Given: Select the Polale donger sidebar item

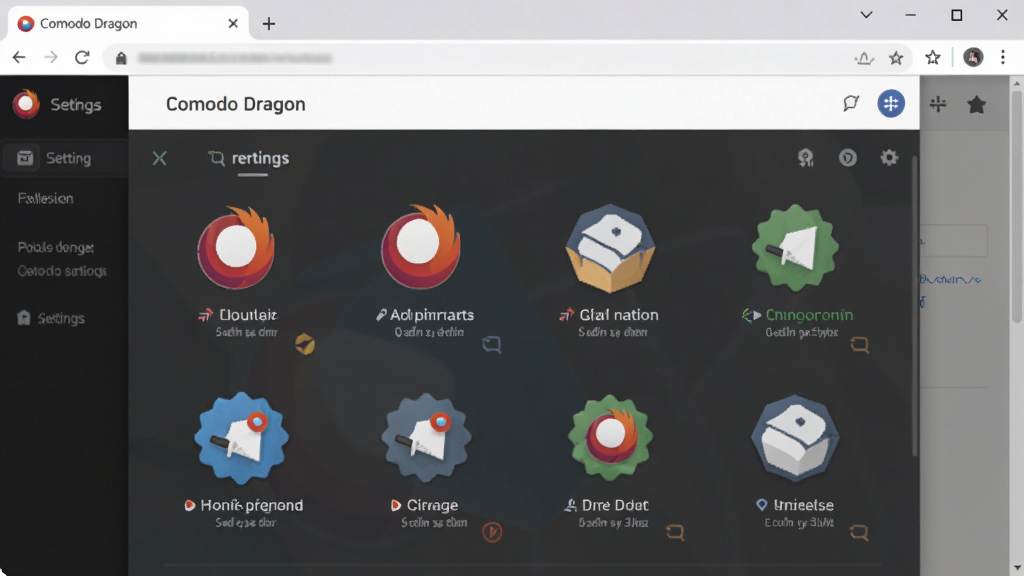Looking at the screenshot, I should click(x=56, y=248).
